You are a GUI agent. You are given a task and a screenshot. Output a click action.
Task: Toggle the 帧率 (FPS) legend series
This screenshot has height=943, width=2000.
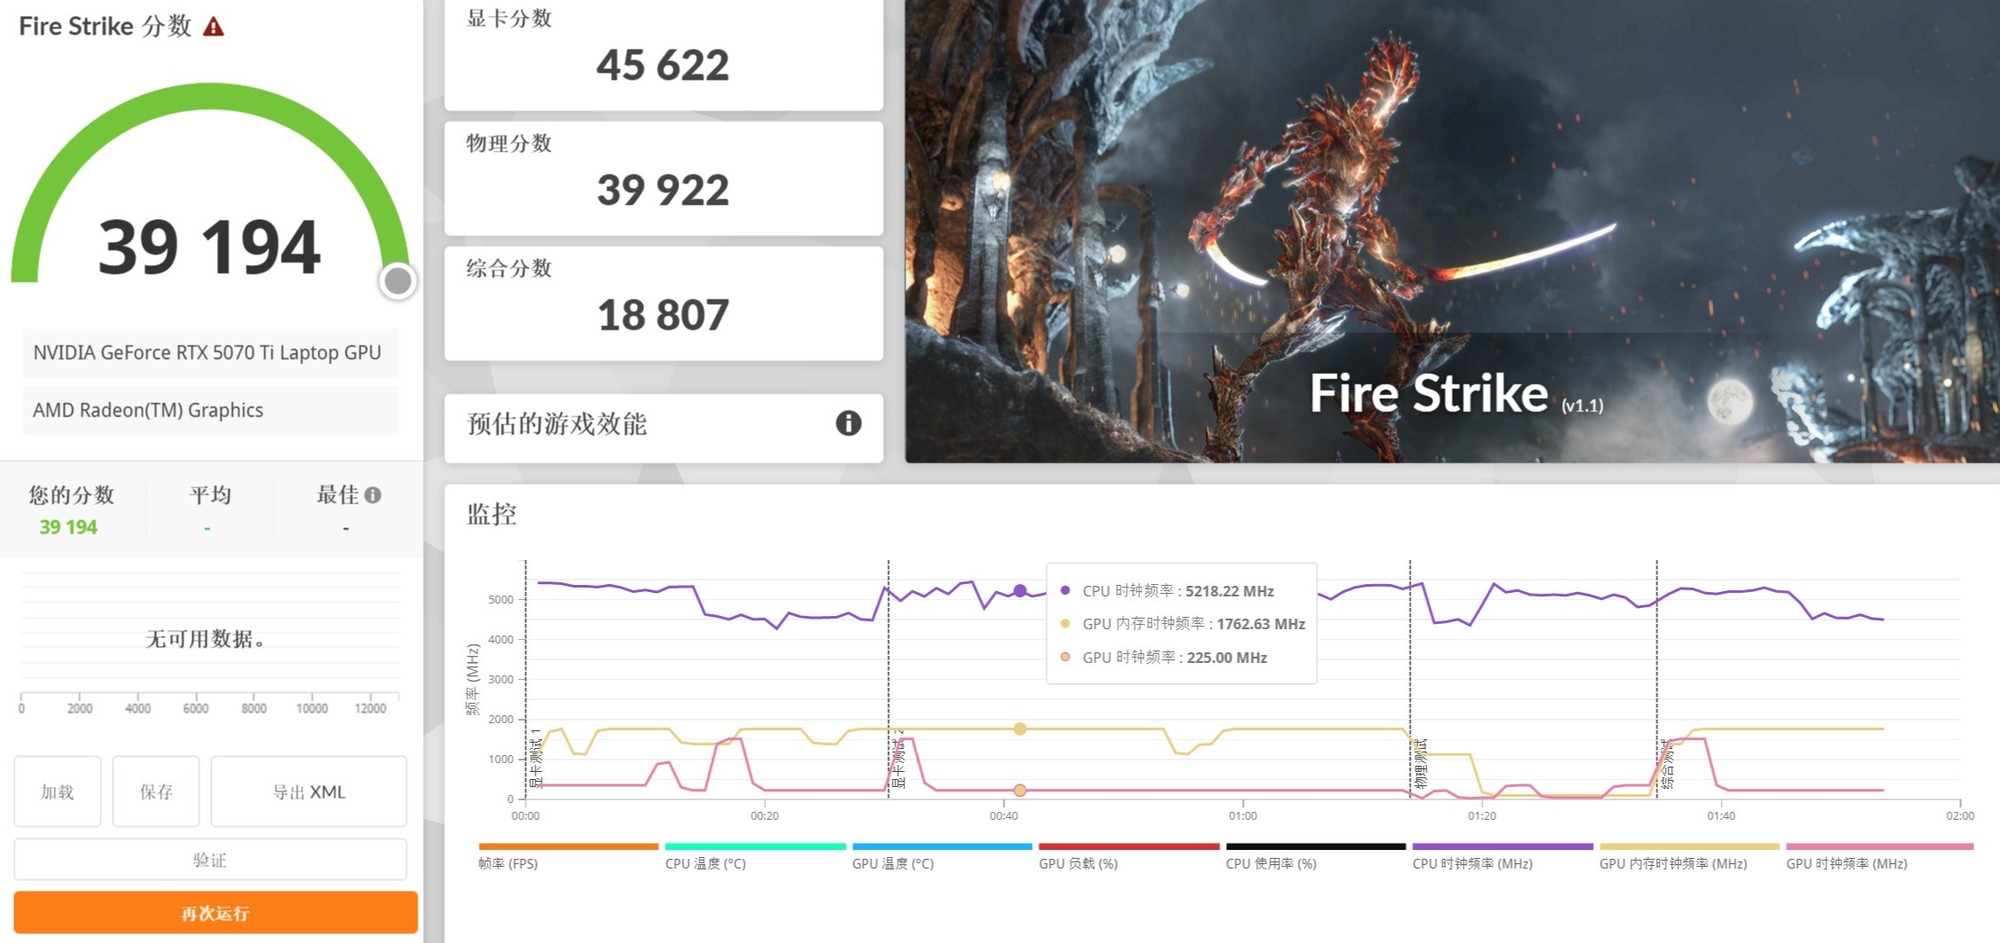[568, 857]
